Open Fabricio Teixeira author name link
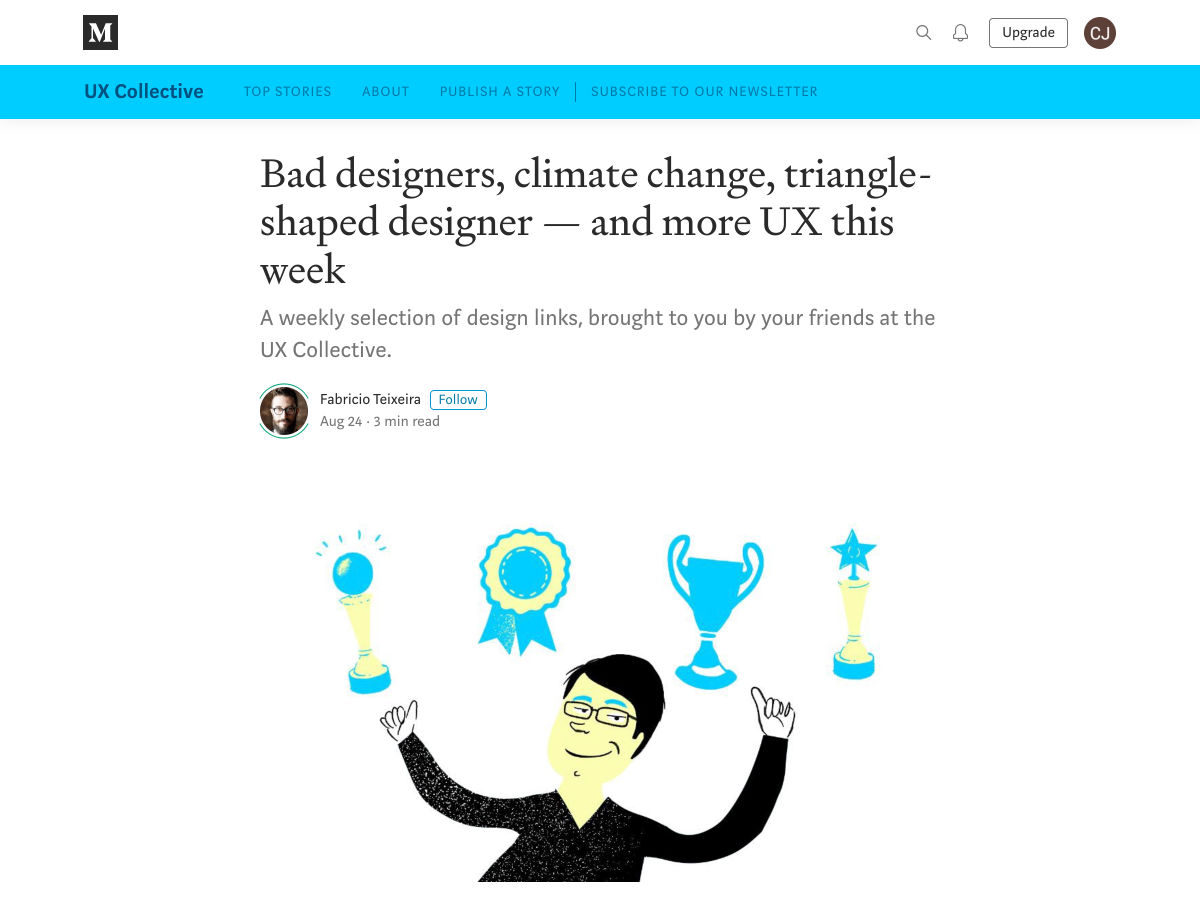The image size is (1200, 900). point(370,399)
